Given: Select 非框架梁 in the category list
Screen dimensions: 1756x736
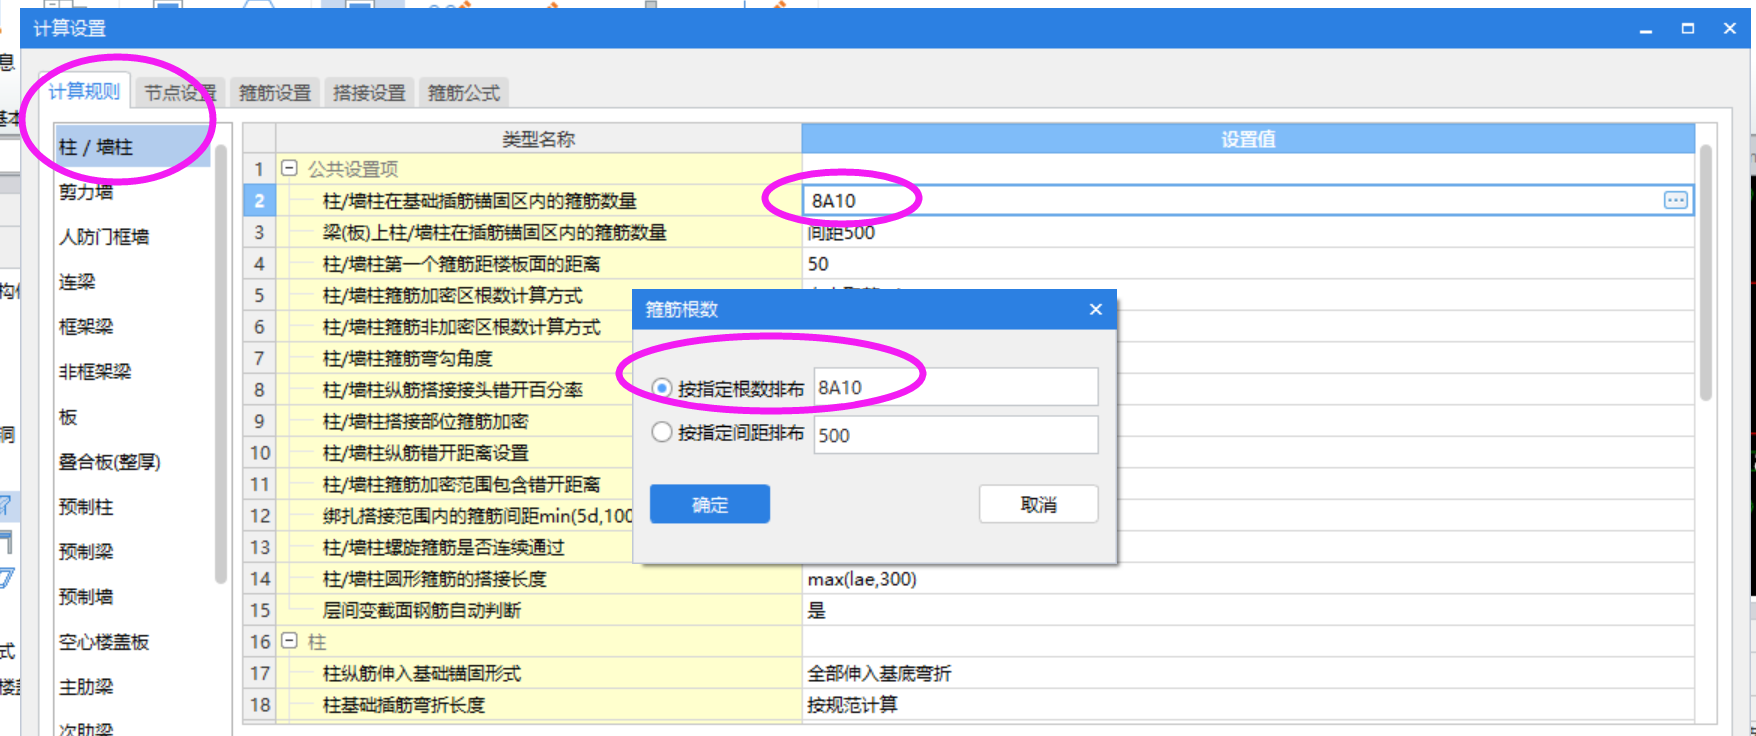Looking at the screenshot, I should click(x=132, y=372).
